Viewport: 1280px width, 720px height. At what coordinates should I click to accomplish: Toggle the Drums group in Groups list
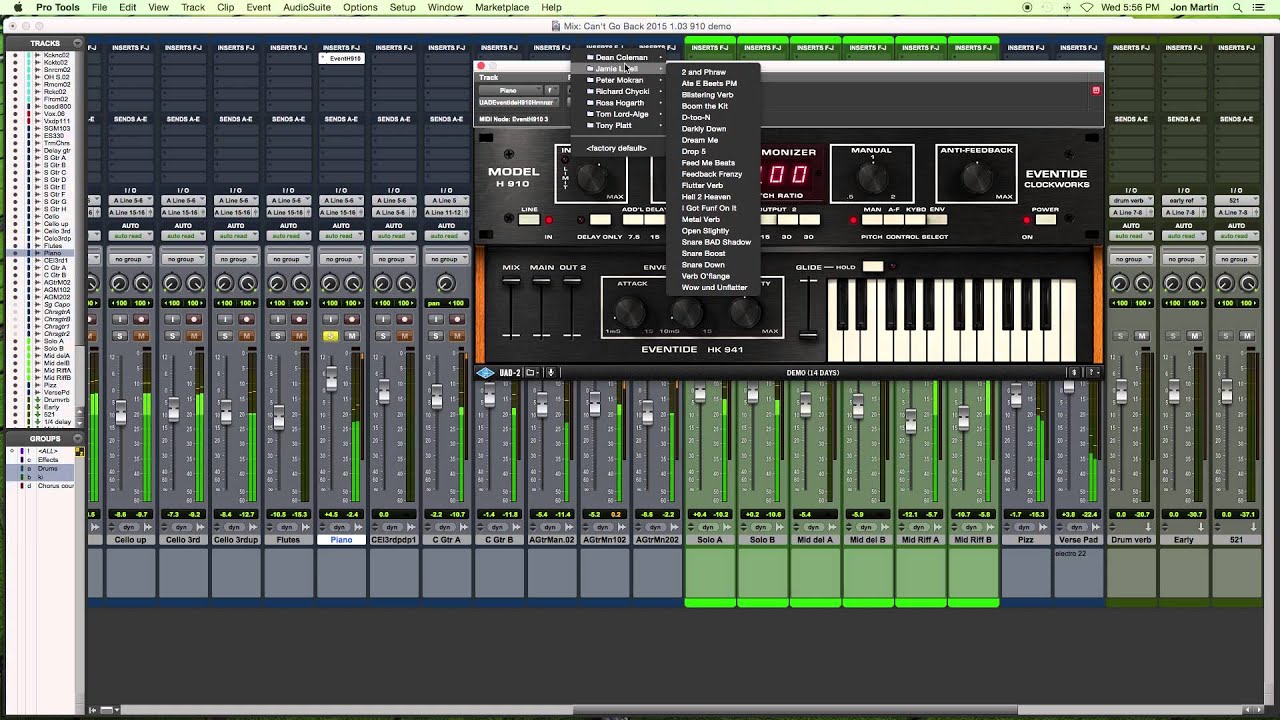pyautogui.click(x=48, y=469)
